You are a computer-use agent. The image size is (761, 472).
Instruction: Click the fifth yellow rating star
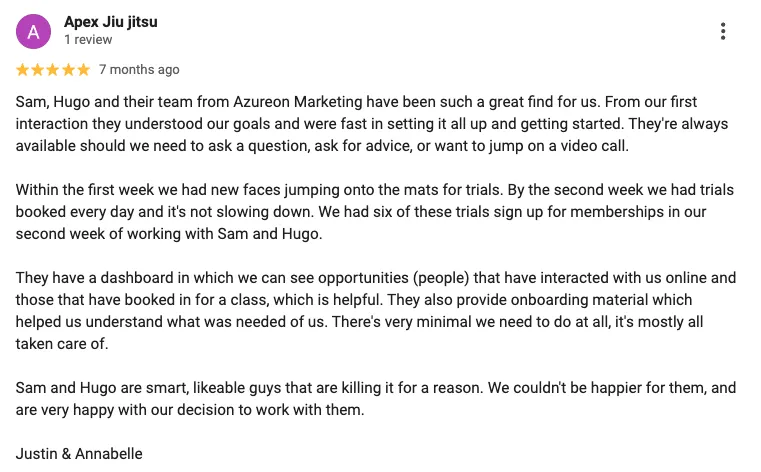83,70
